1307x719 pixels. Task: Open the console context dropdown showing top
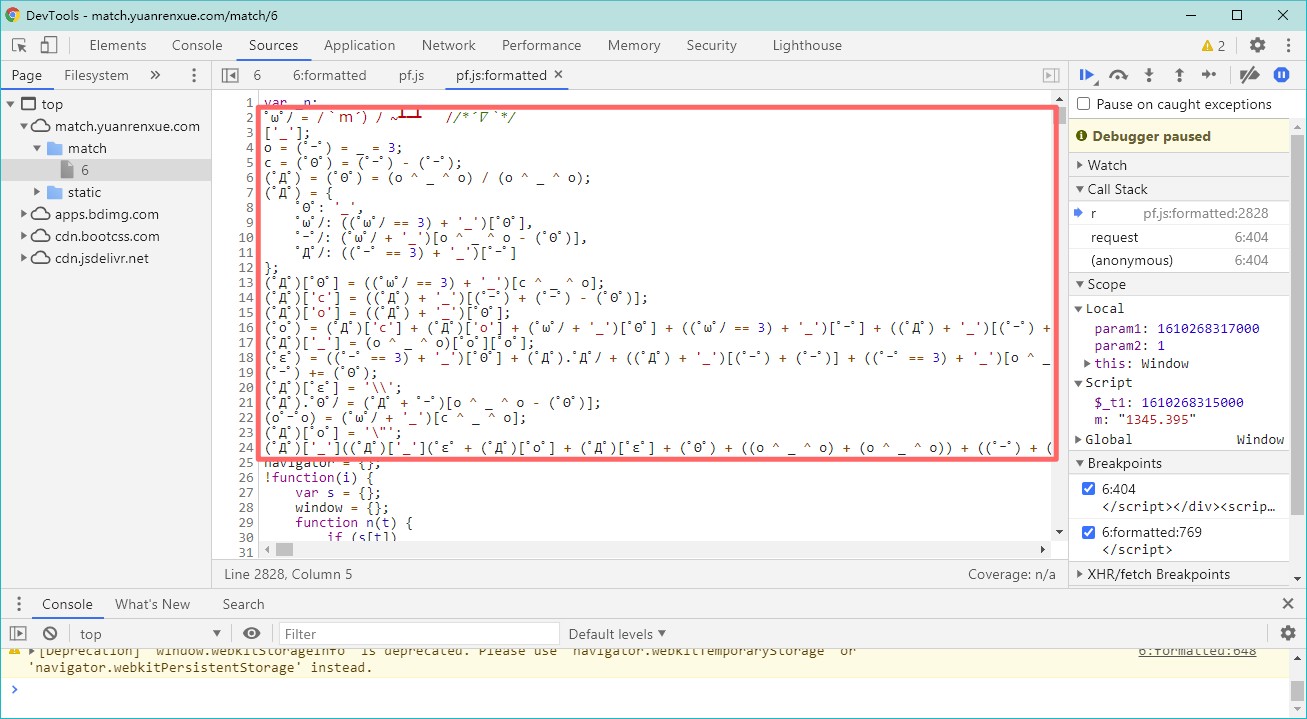150,634
